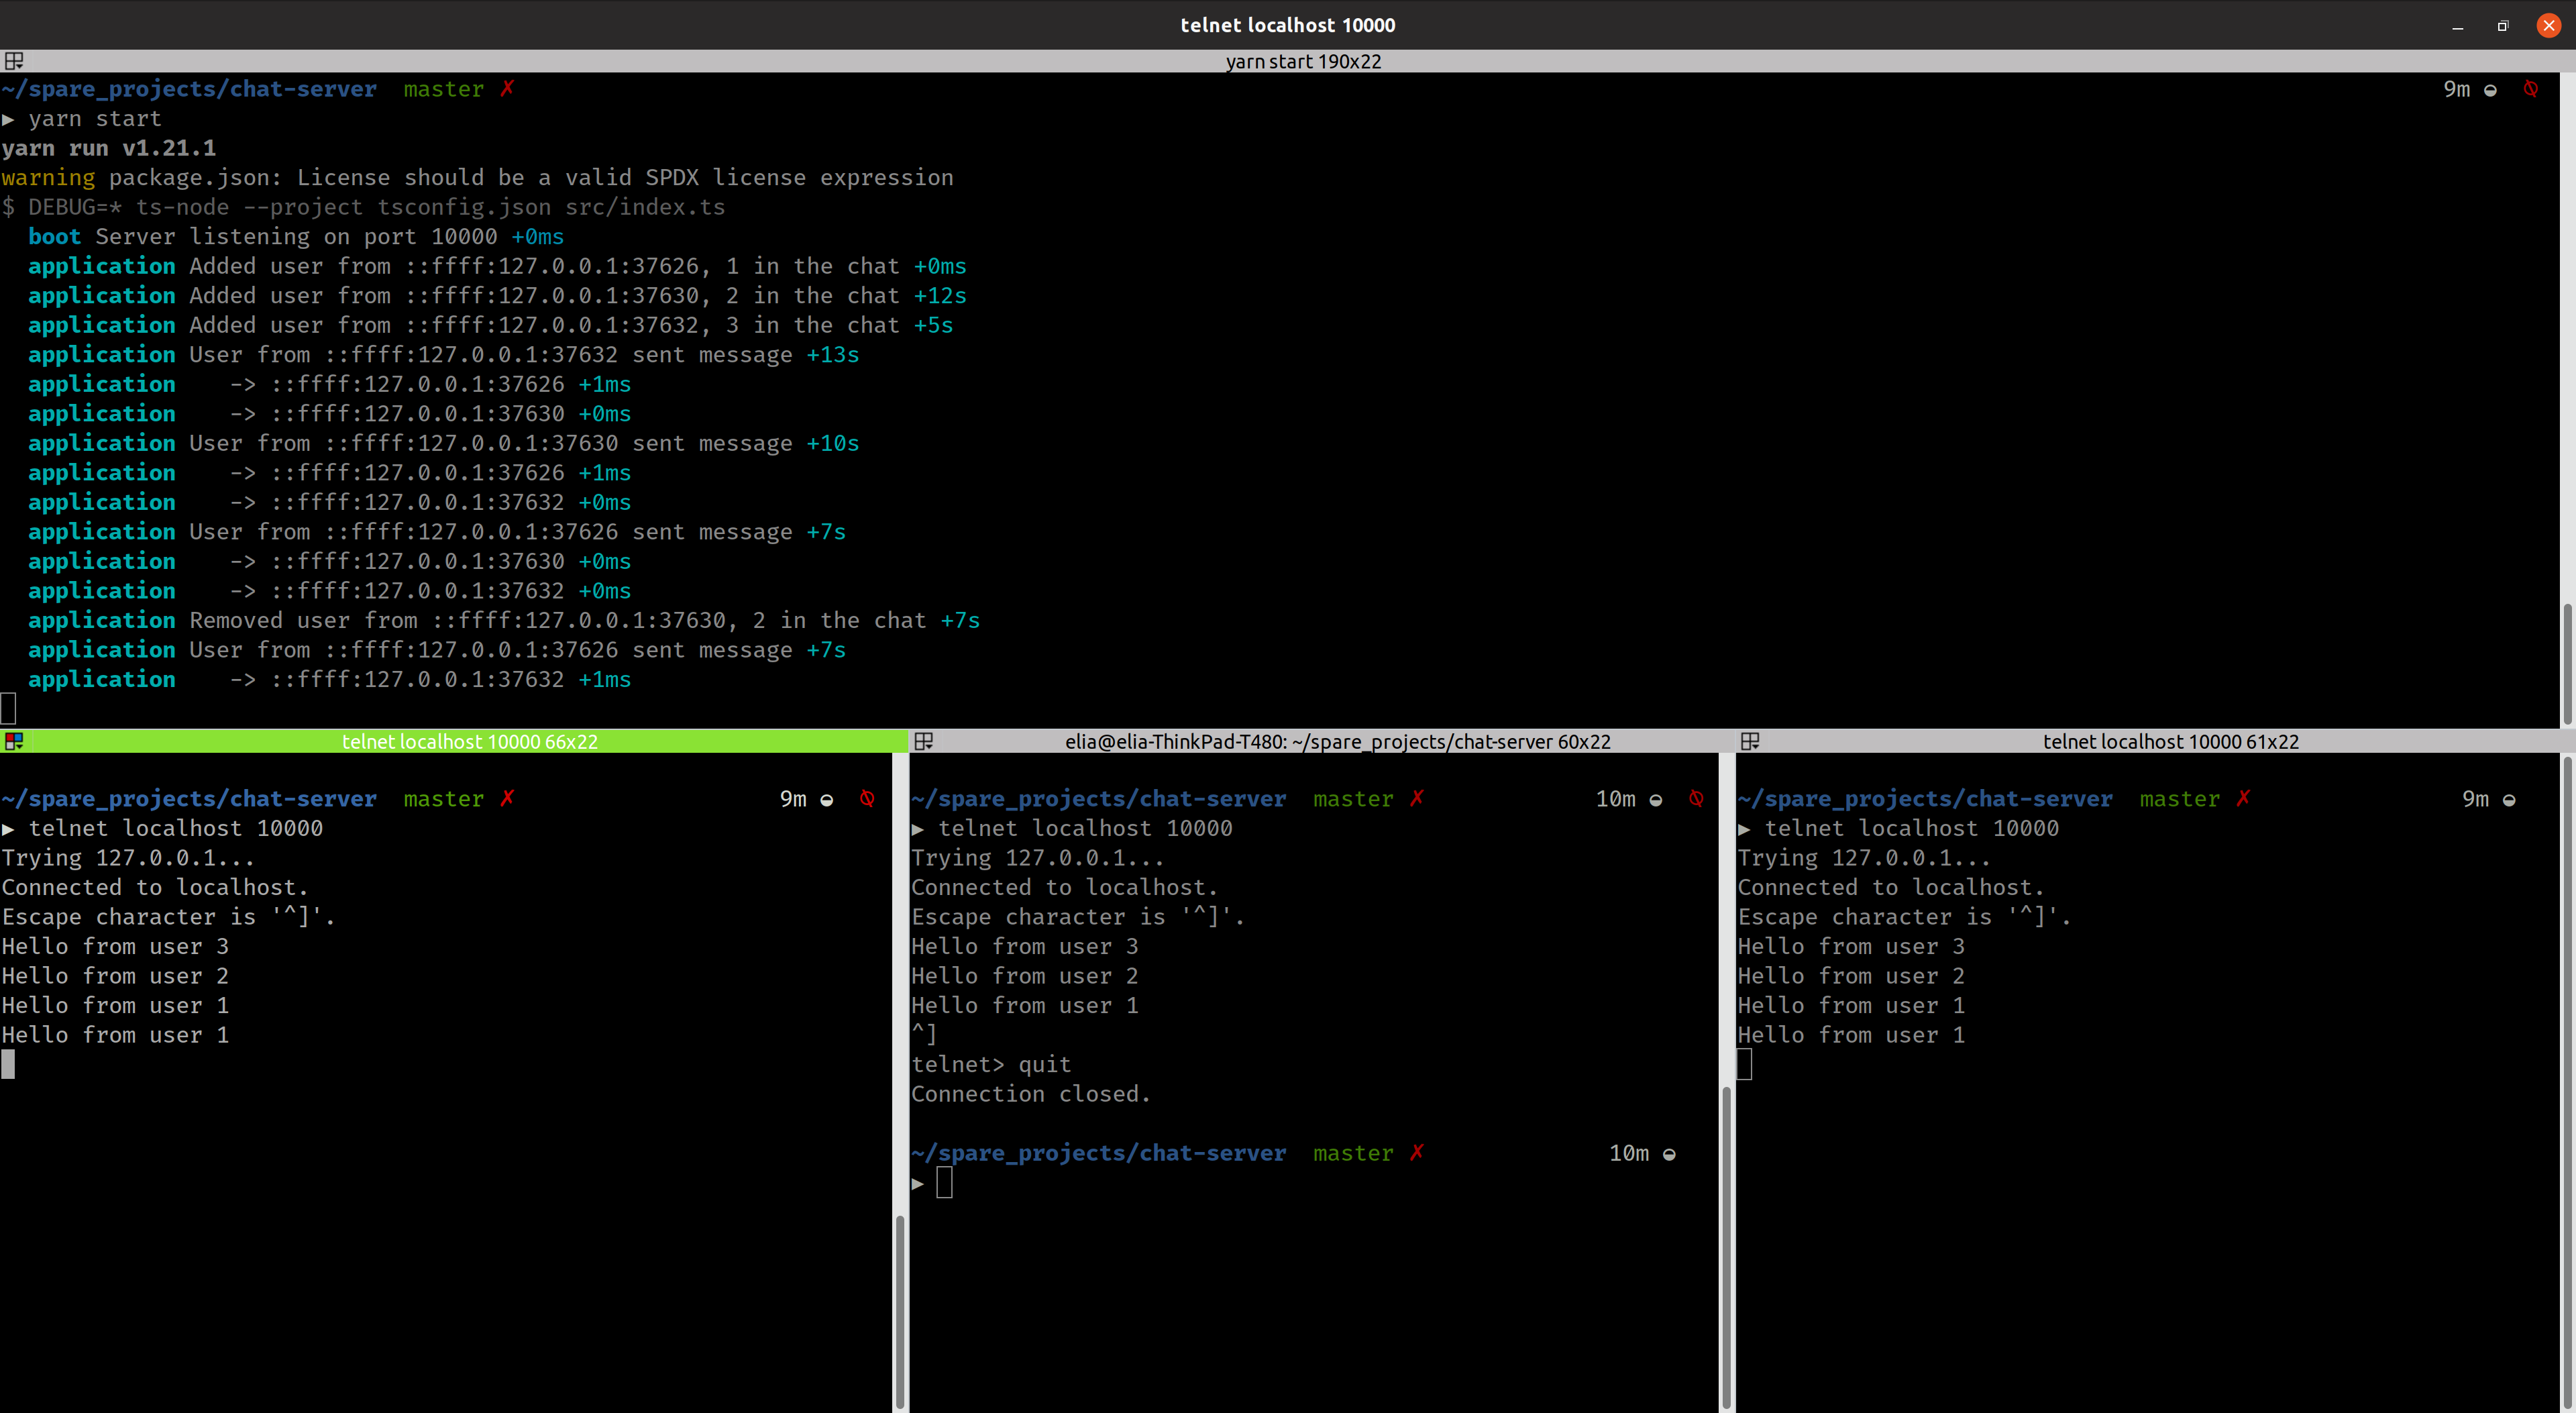This screenshot has width=2576, height=1413.
Task: Click the cursor line in the left telnet session
Action: click(9, 1065)
